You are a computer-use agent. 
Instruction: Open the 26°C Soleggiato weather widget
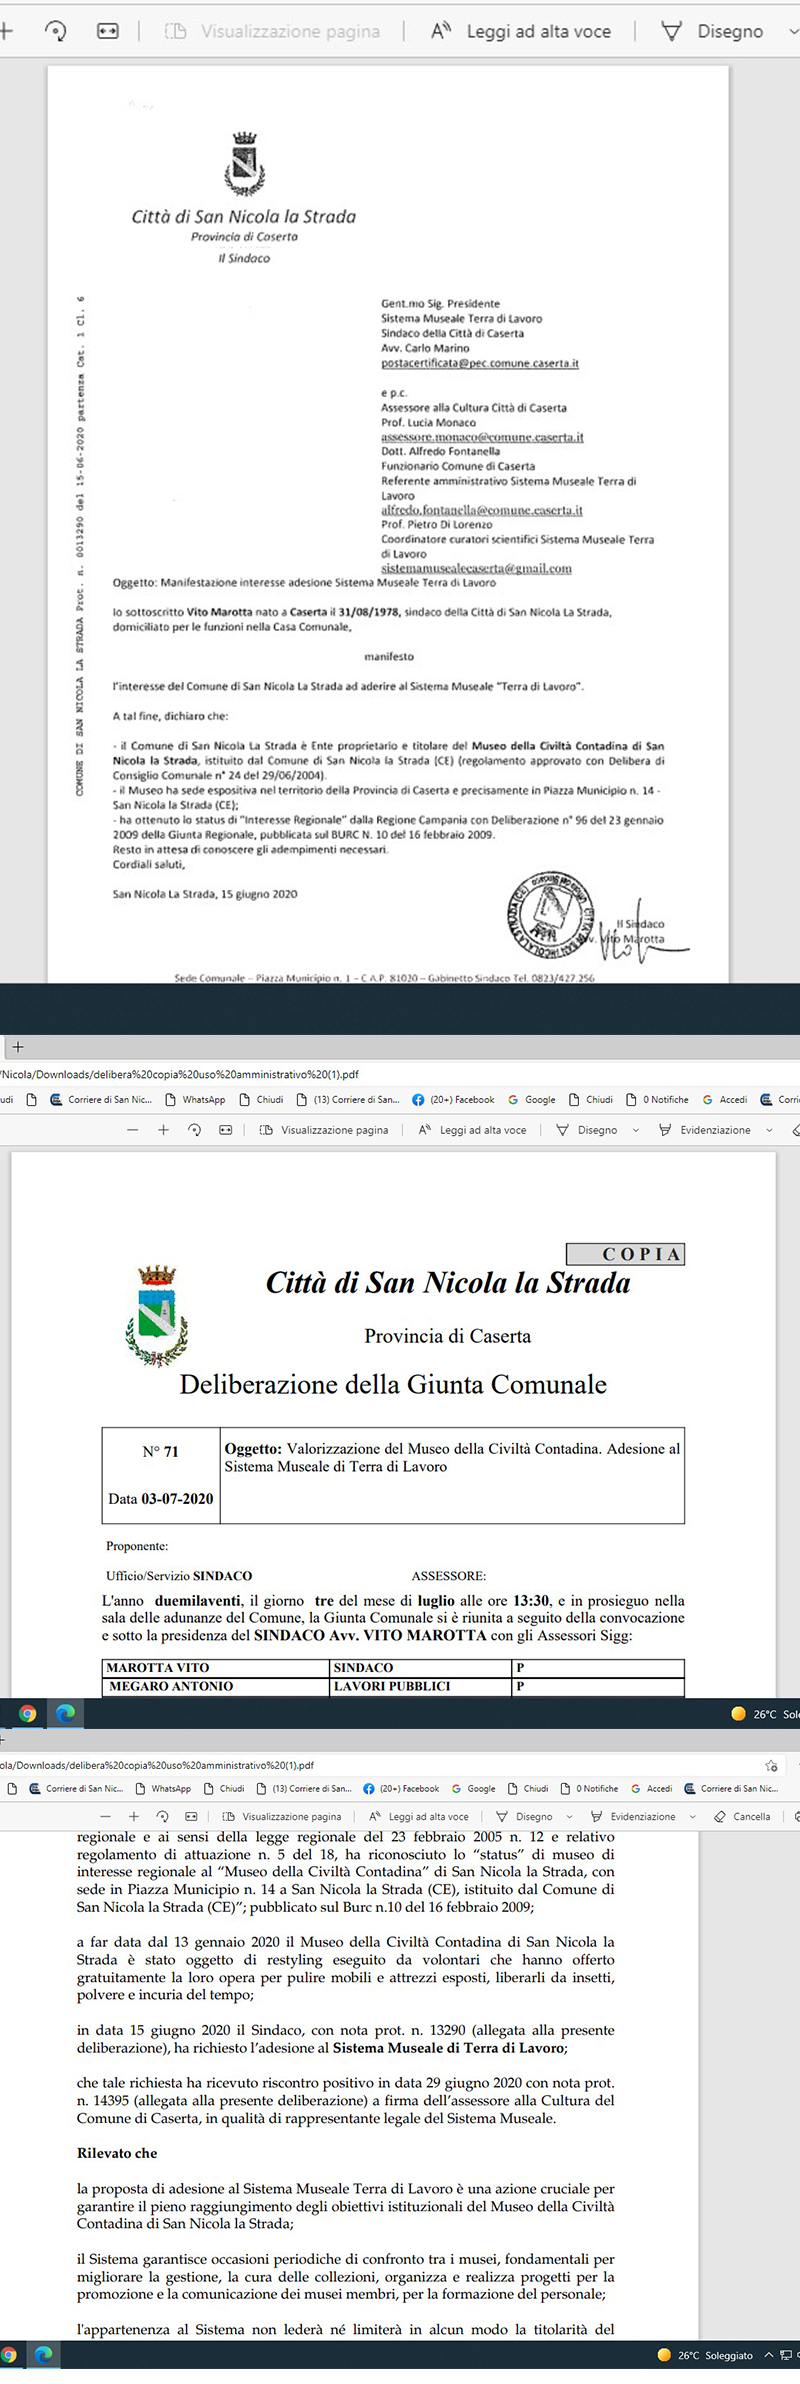tap(705, 2355)
